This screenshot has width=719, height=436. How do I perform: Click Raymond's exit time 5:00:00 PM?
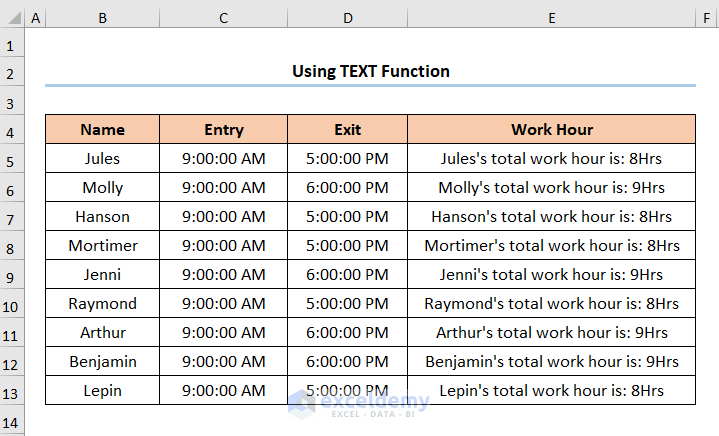348,303
